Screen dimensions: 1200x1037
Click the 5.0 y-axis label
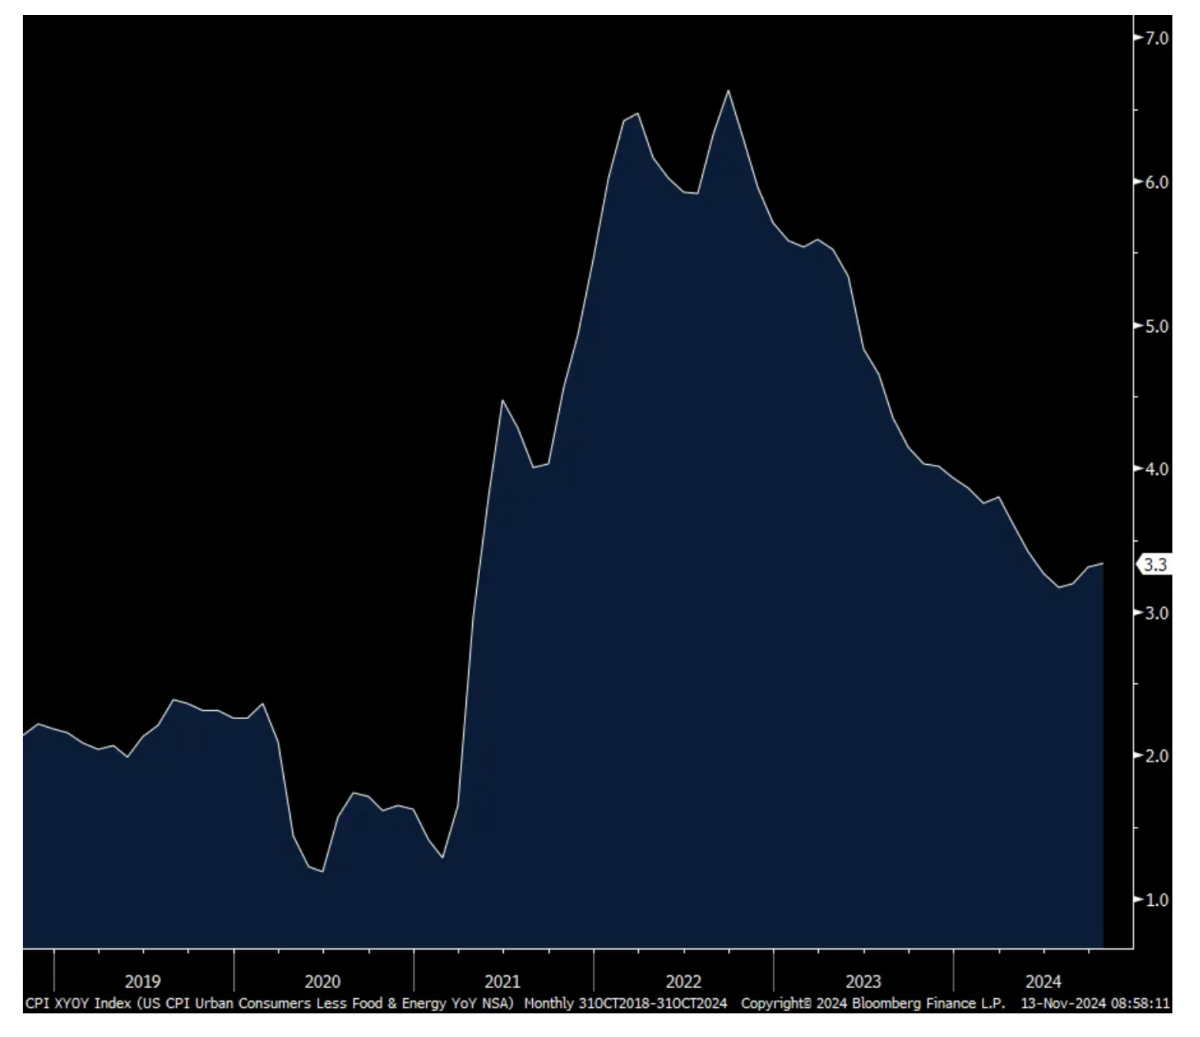(1155, 326)
